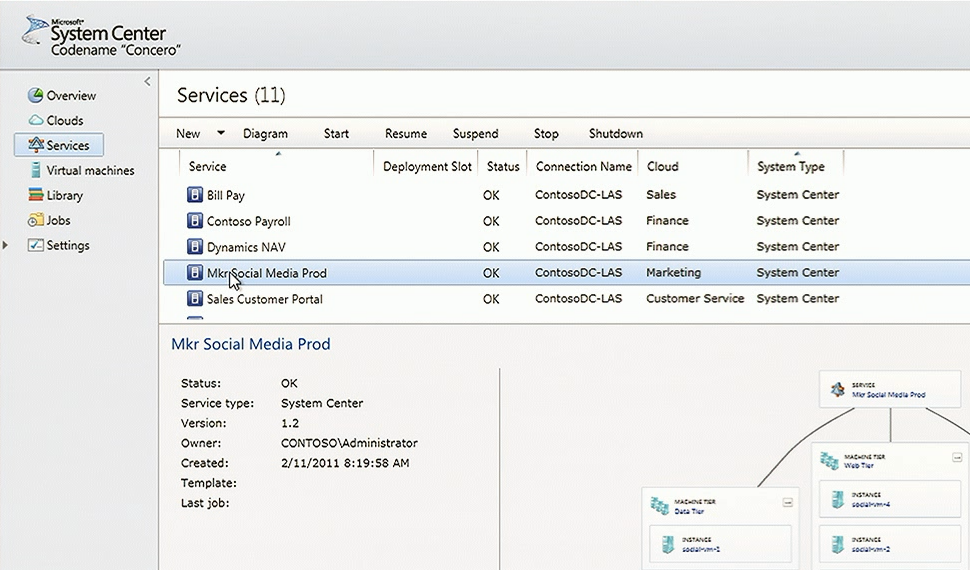Click the Bill Pay service icon
The height and width of the screenshot is (570, 970).
(195, 195)
